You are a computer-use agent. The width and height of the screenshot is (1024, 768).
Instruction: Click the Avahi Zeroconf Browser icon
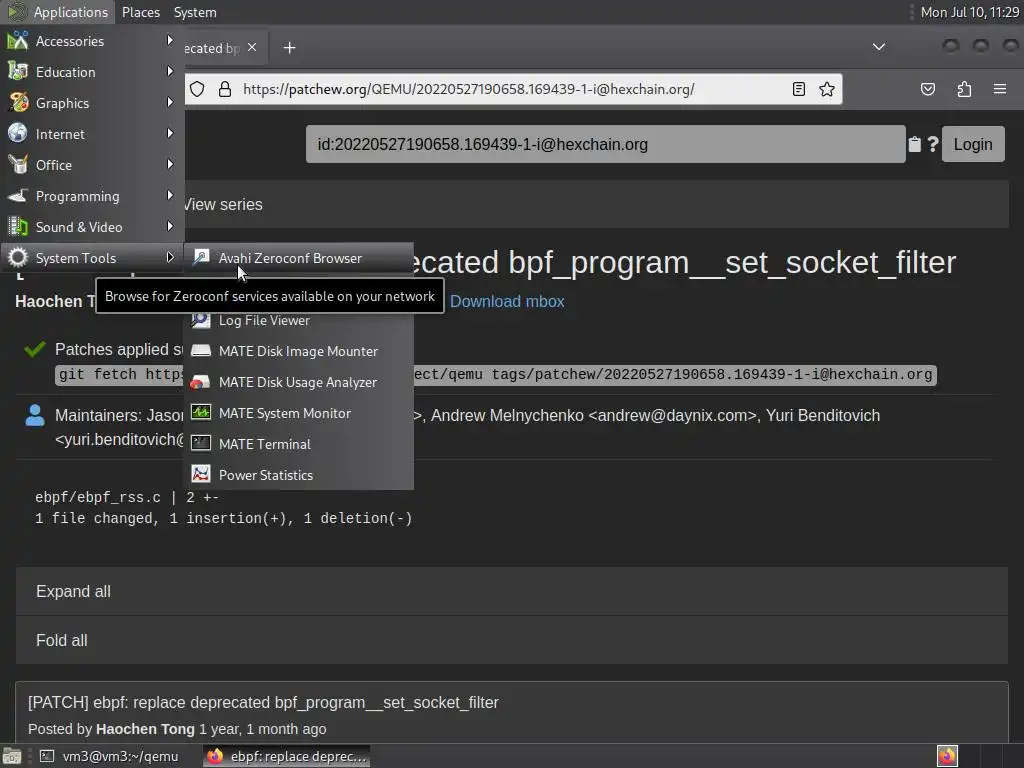(200, 257)
